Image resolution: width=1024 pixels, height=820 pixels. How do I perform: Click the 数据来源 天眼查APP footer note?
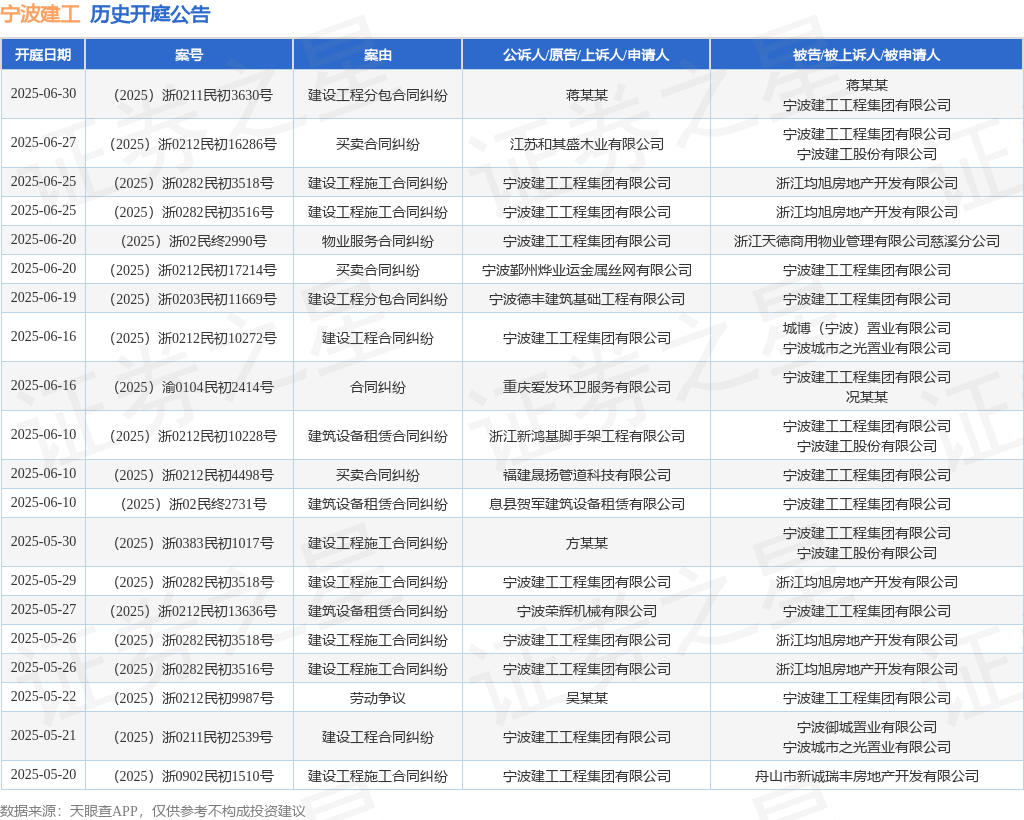[153, 811]
